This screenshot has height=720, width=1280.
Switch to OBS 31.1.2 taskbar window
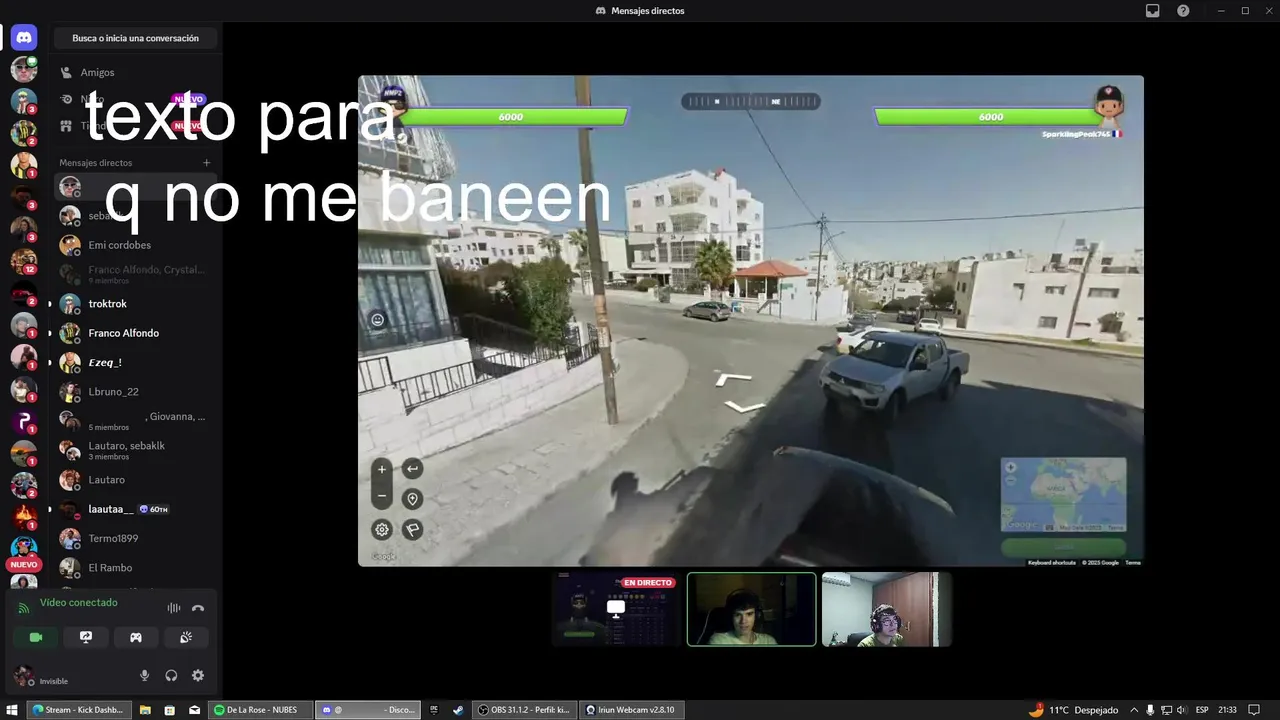pos(525,710)
